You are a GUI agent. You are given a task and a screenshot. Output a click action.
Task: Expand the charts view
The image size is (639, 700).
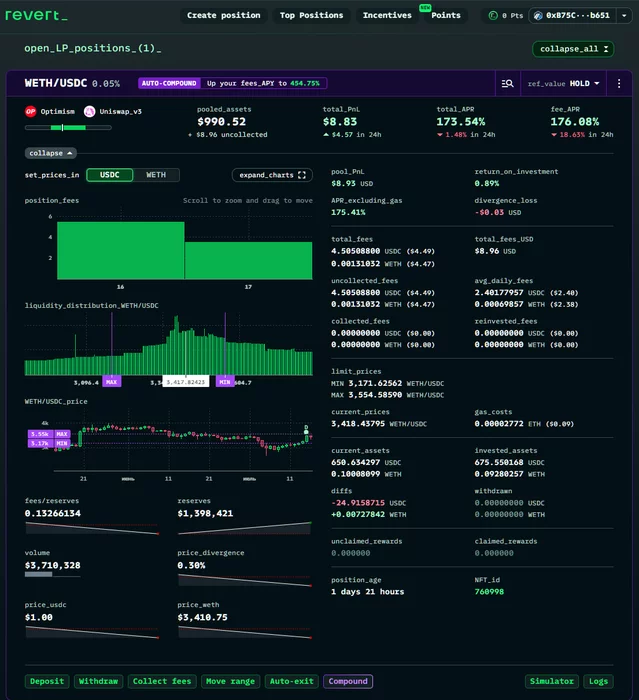(x=272, y=175)
